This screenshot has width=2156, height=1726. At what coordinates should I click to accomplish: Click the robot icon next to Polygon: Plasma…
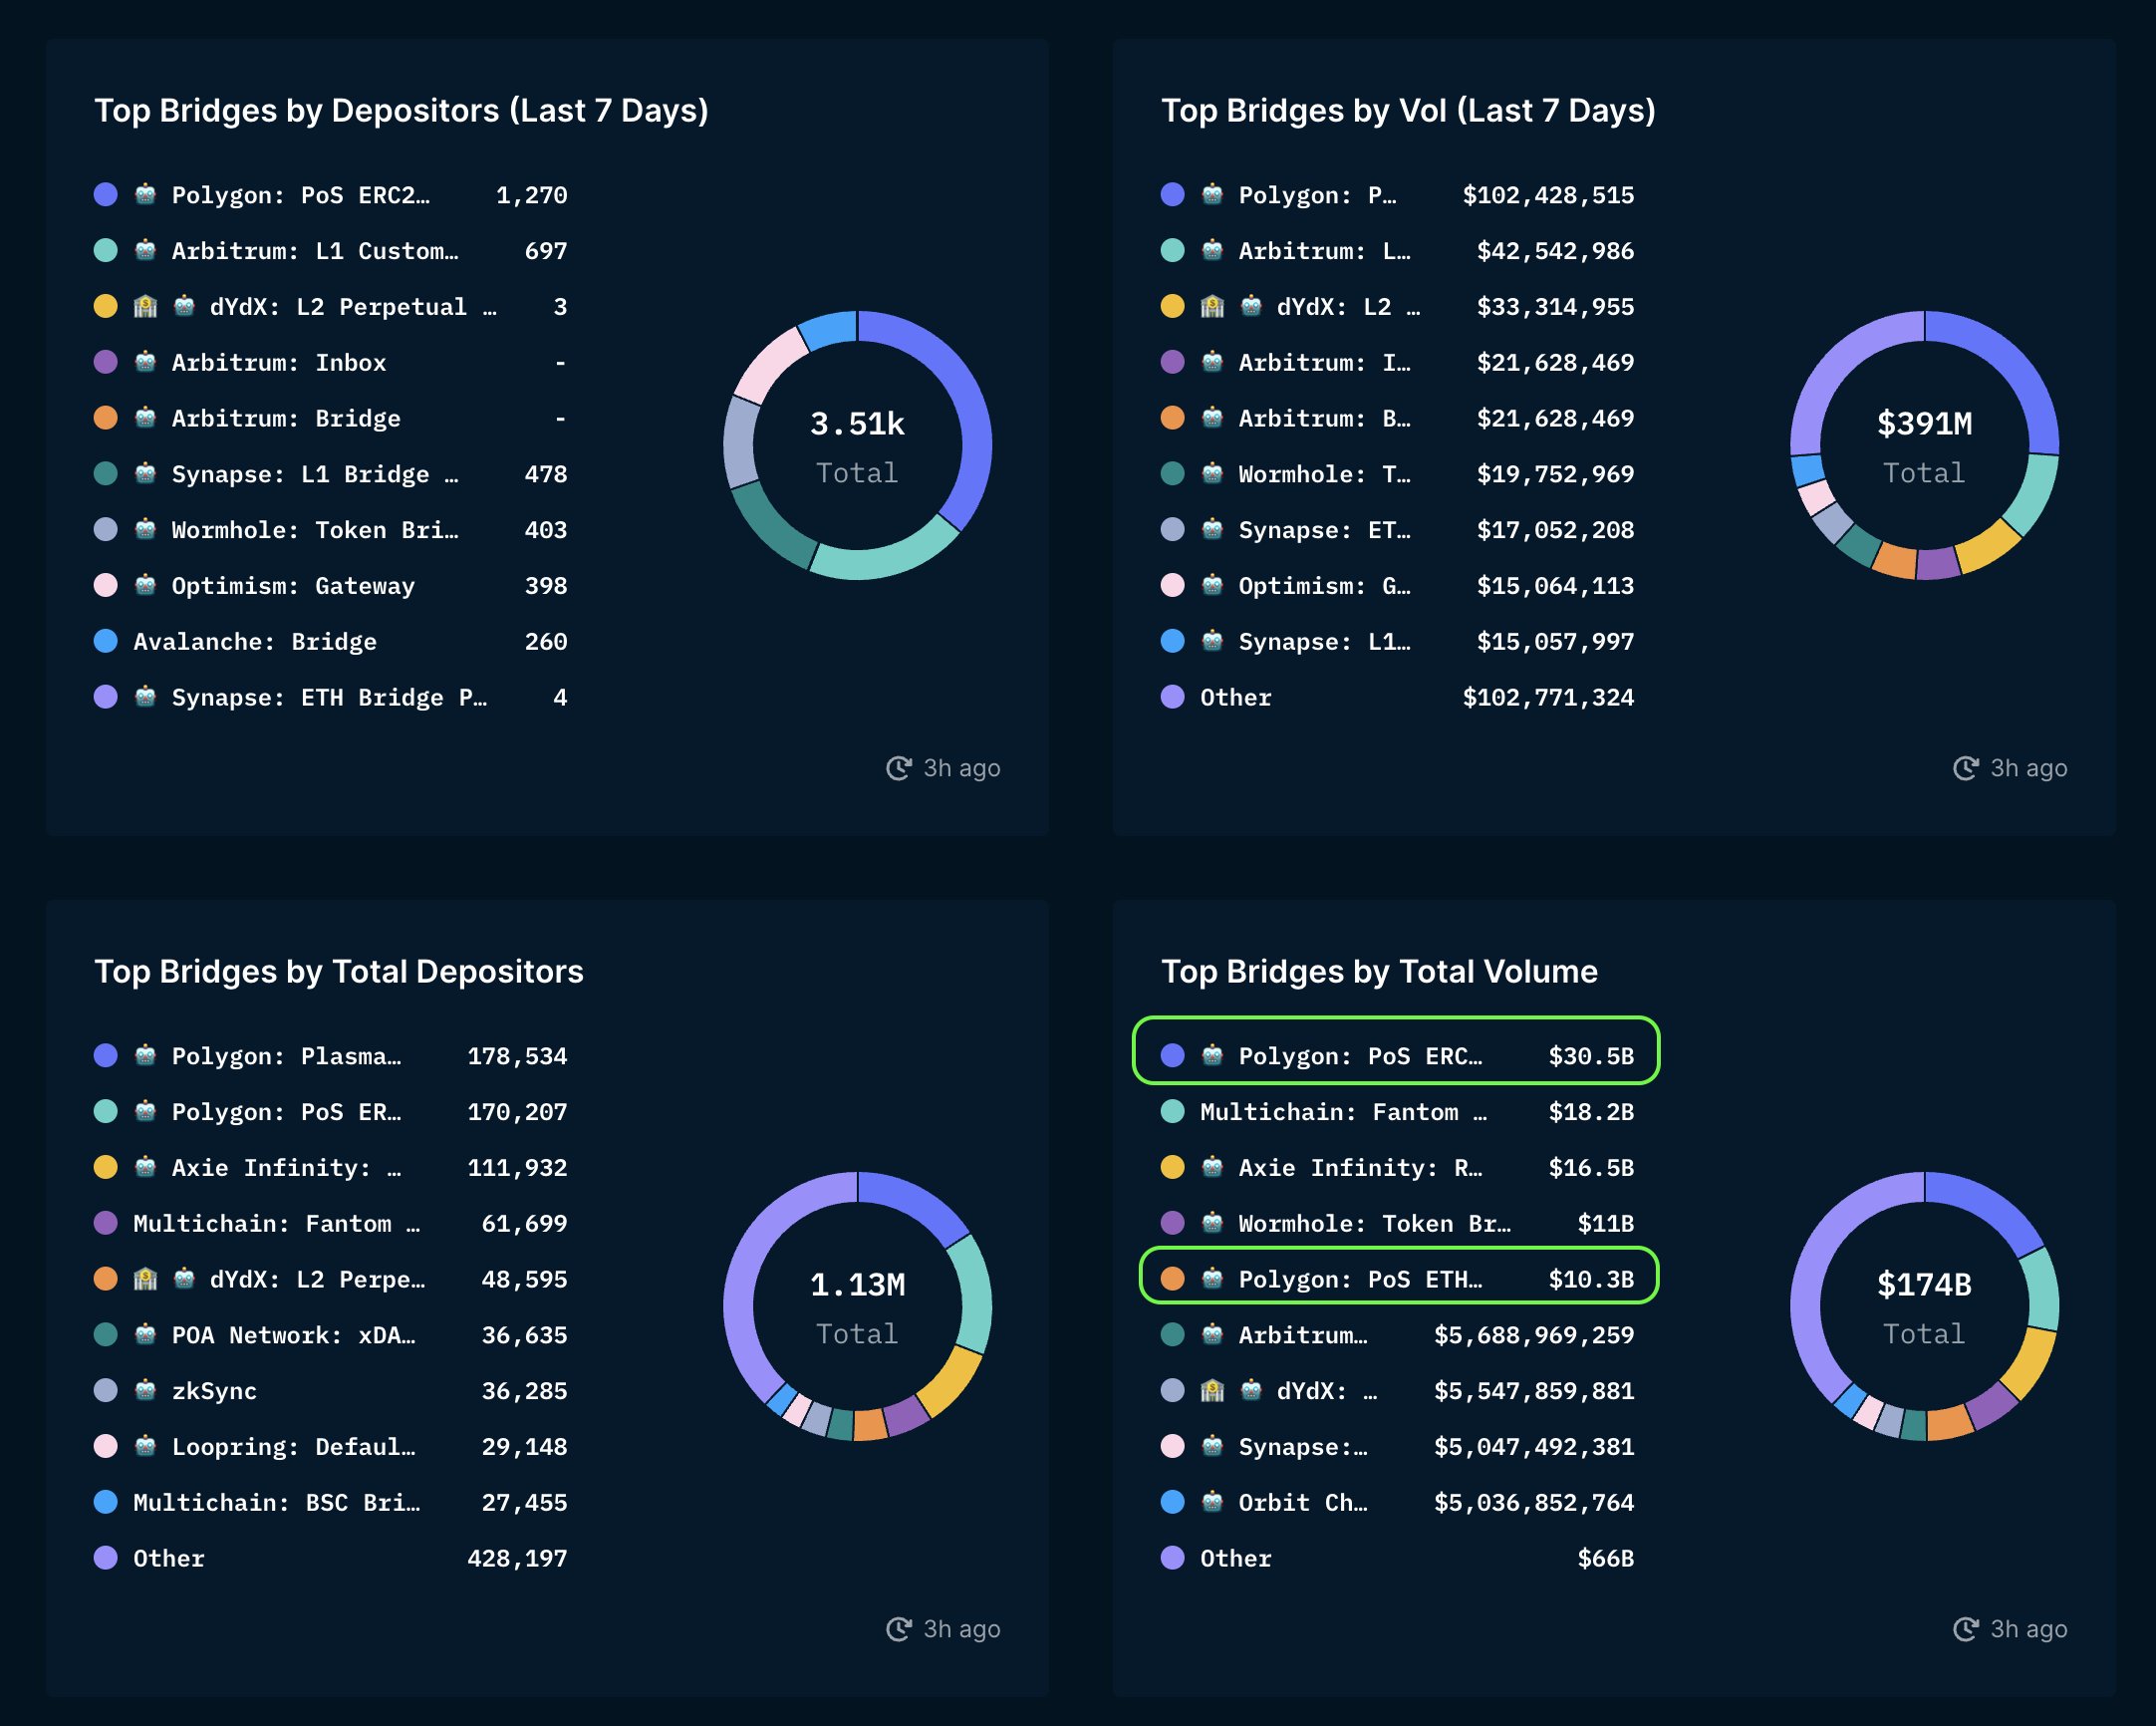[145, 1055]
